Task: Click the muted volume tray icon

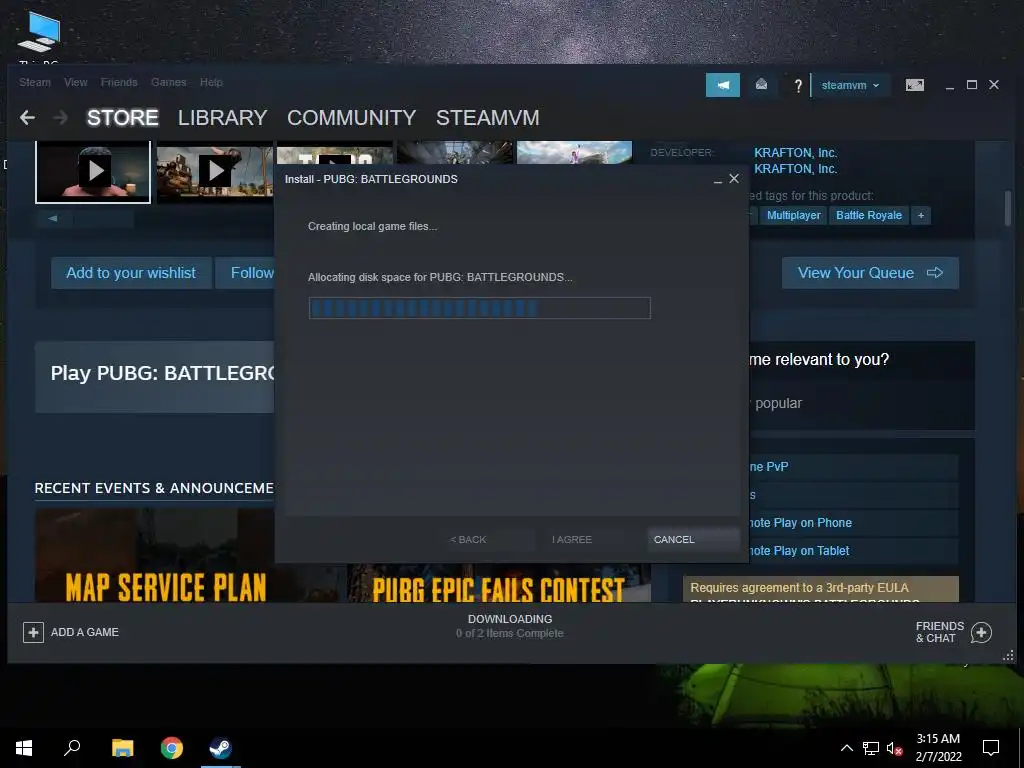Action: pyautogui.click(x=894, y=748)
